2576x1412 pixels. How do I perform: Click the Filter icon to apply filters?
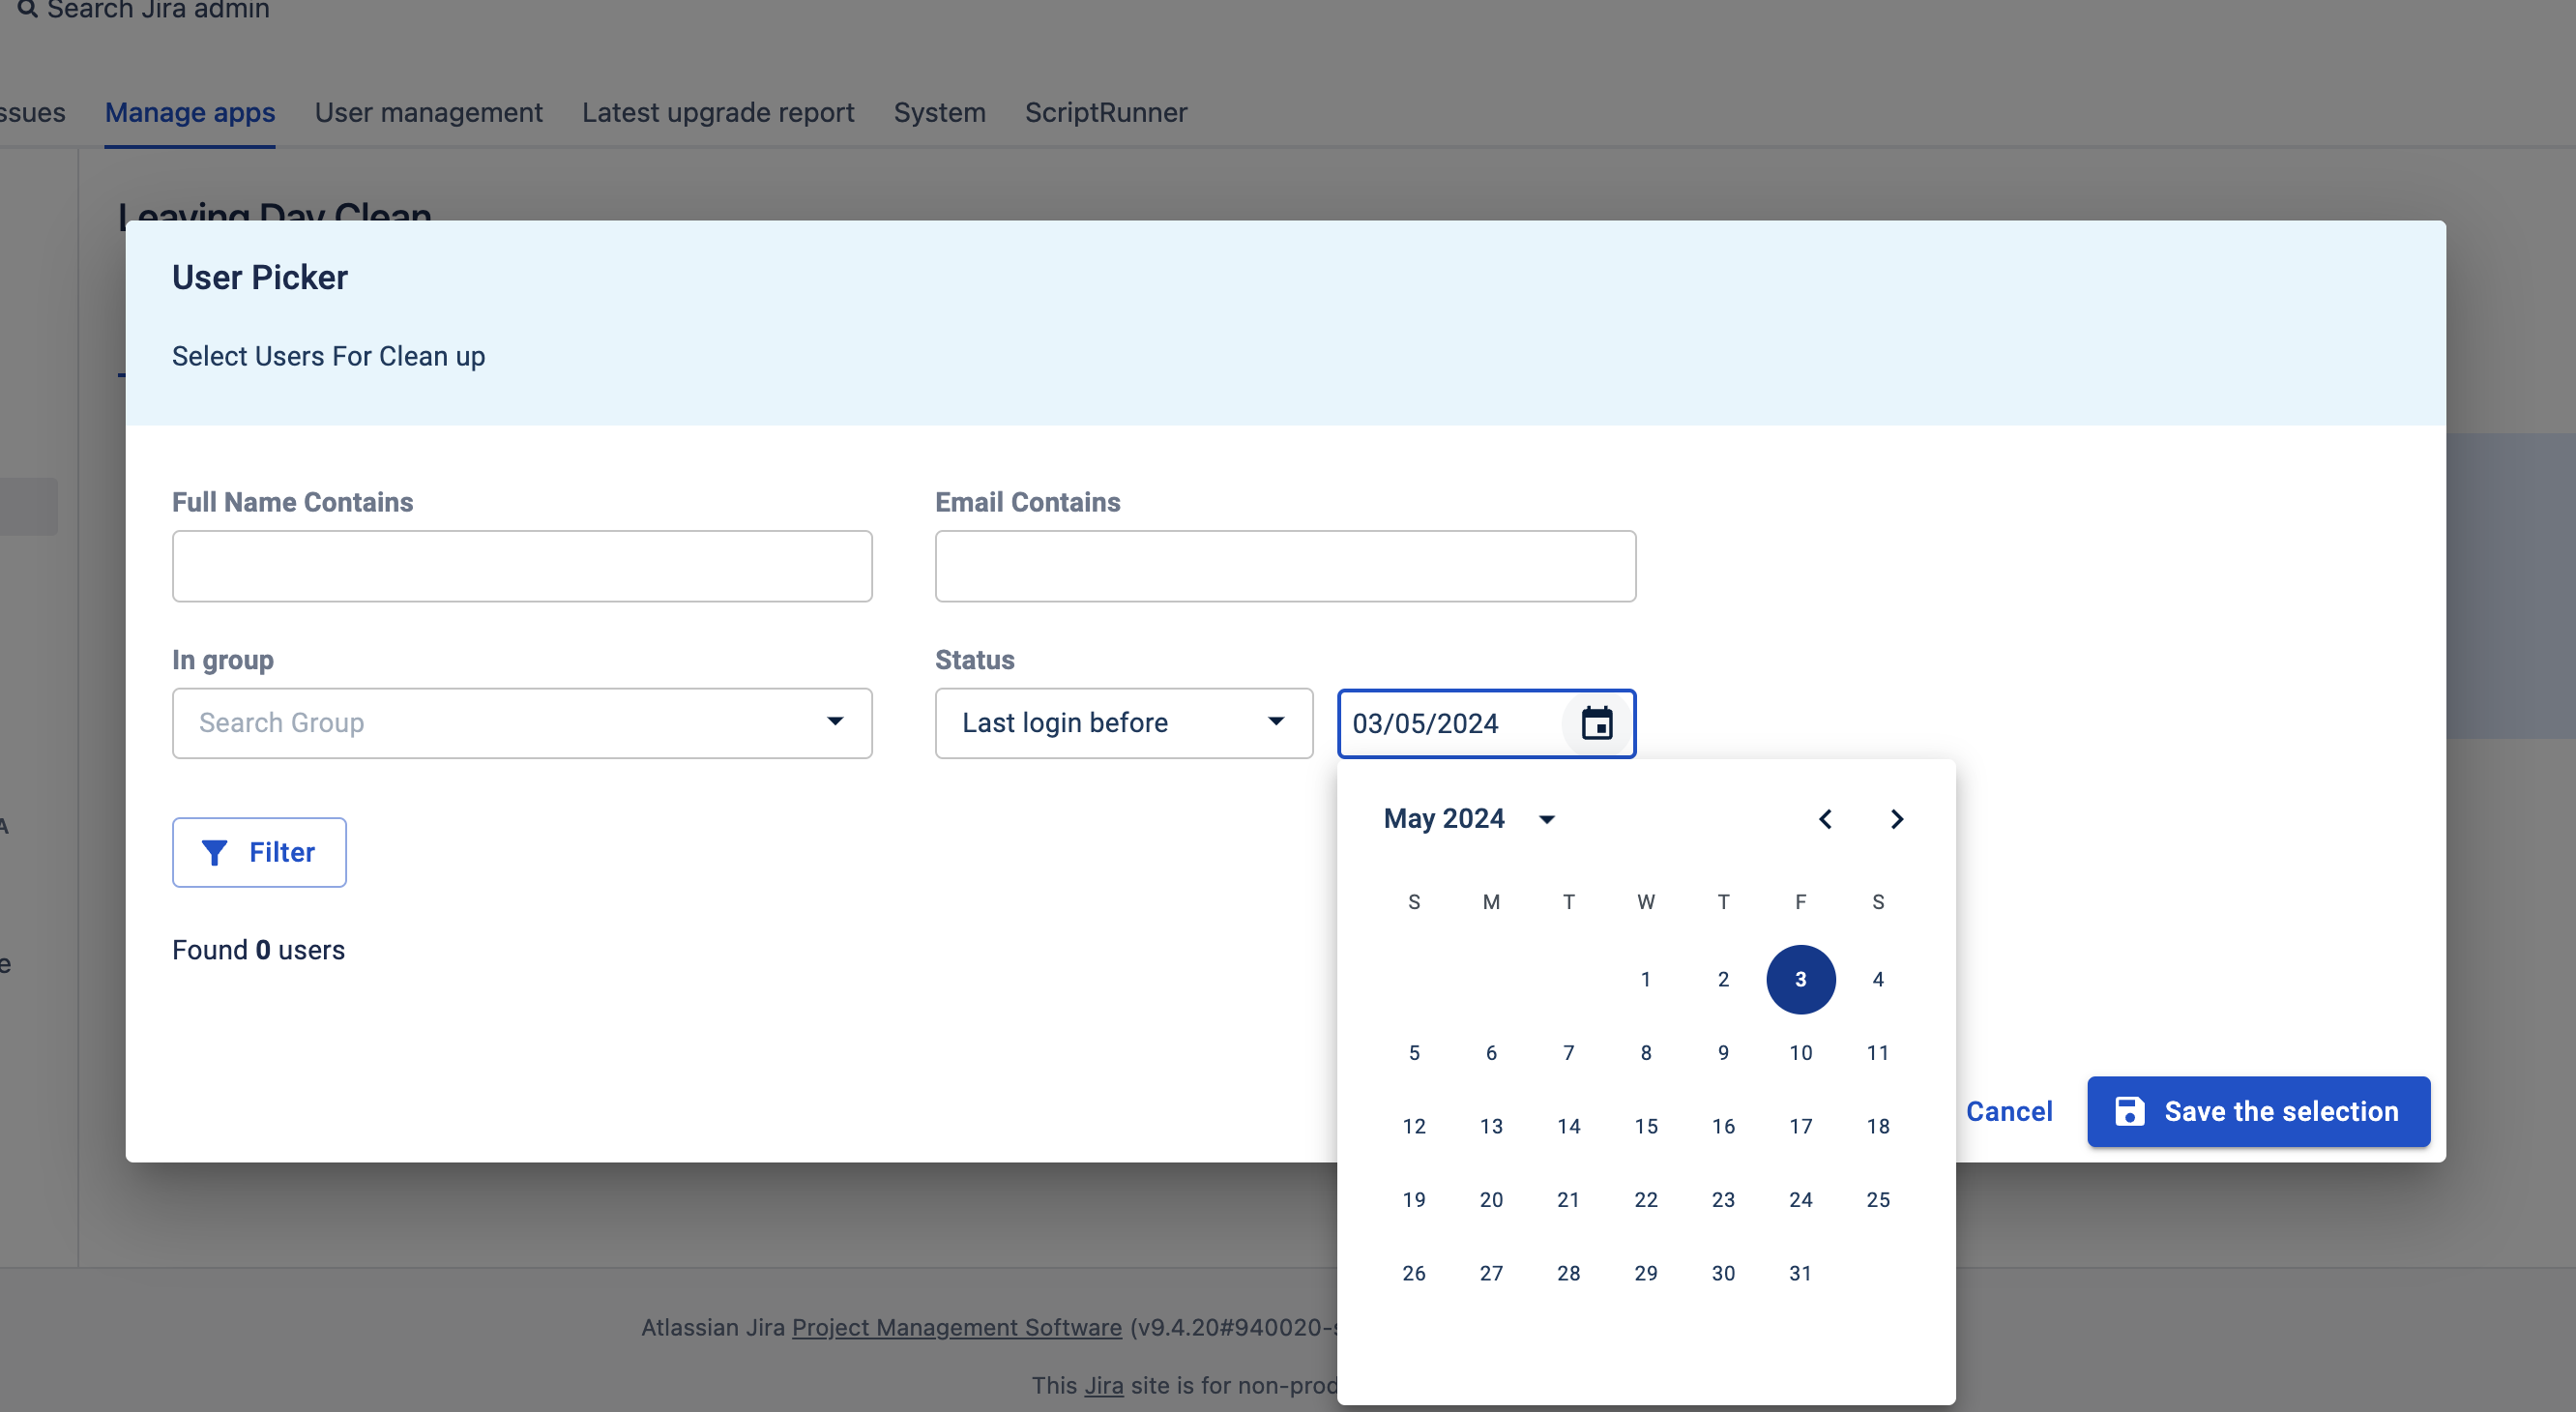(211, 850)
